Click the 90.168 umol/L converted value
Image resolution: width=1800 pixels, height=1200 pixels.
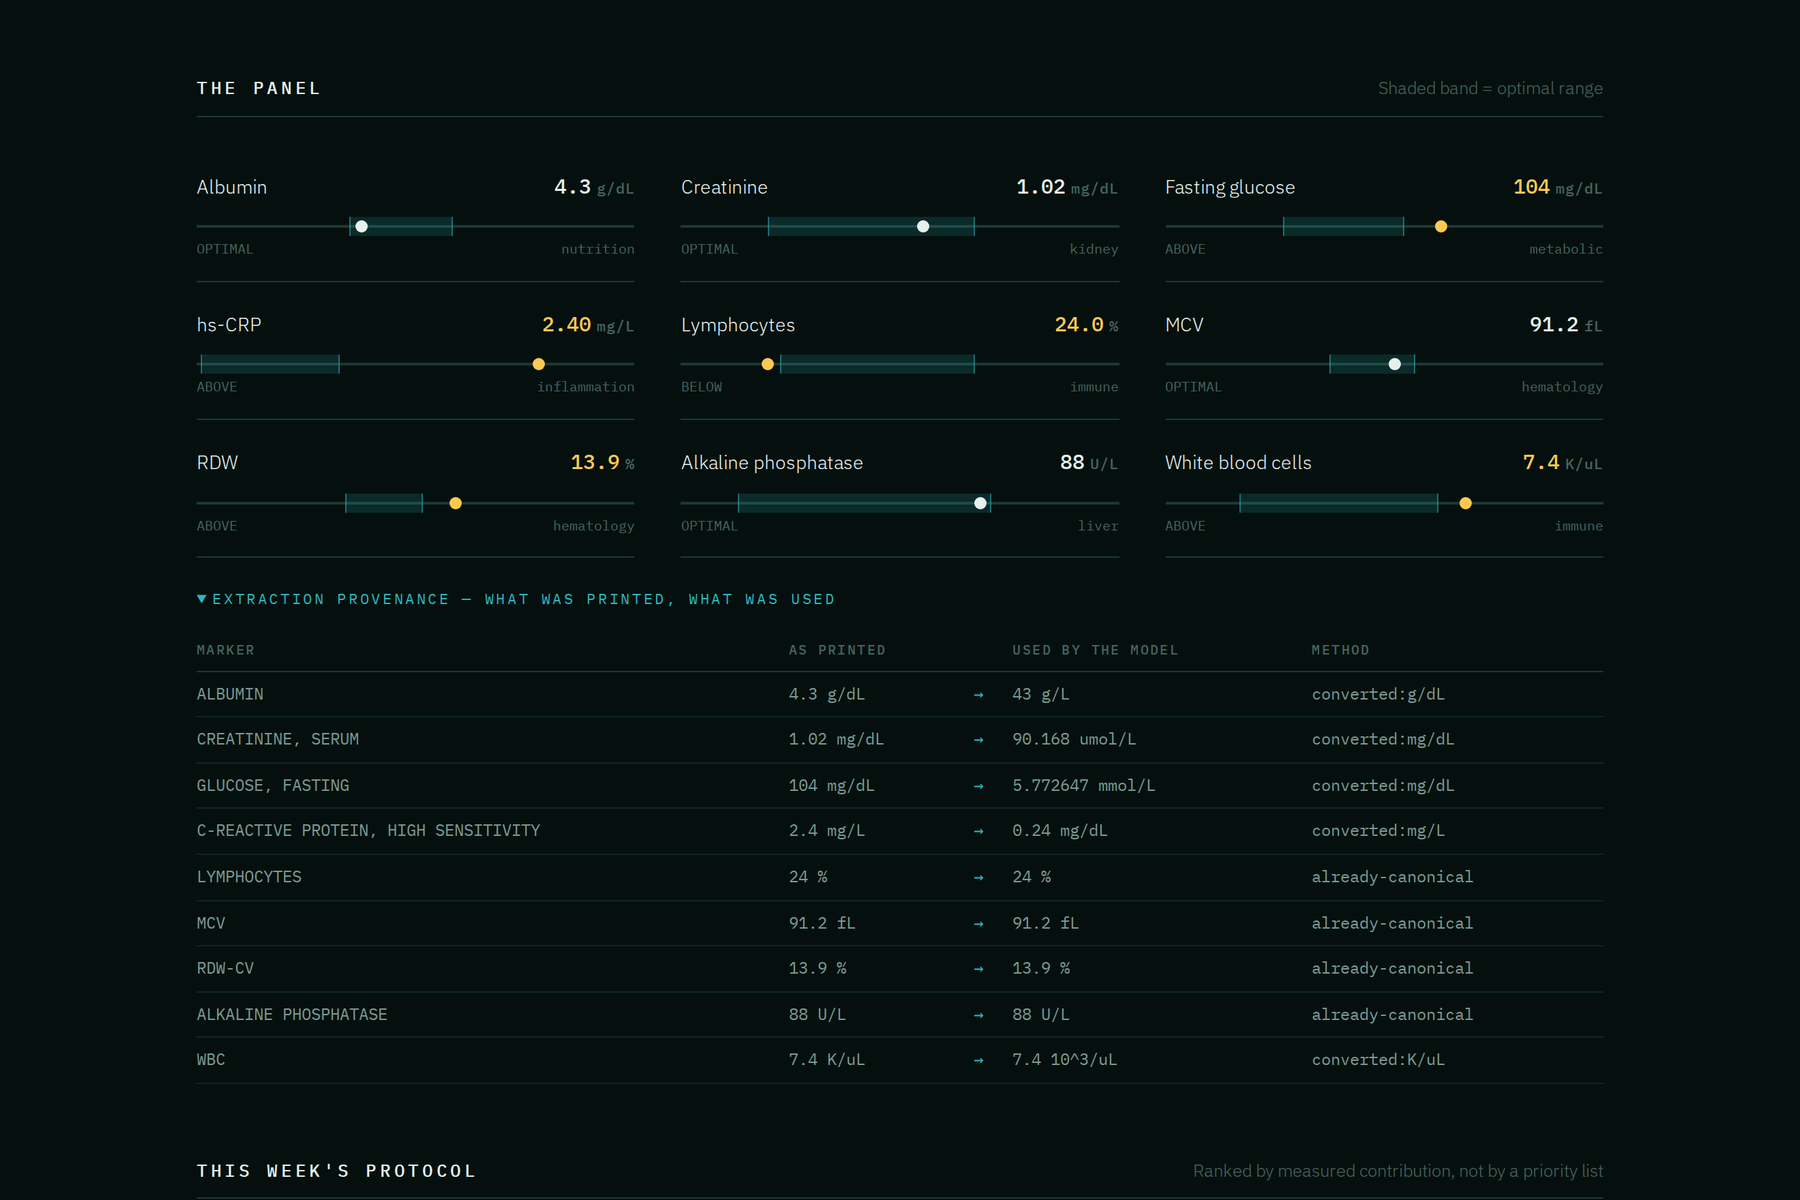click(x=1074, y=739)
